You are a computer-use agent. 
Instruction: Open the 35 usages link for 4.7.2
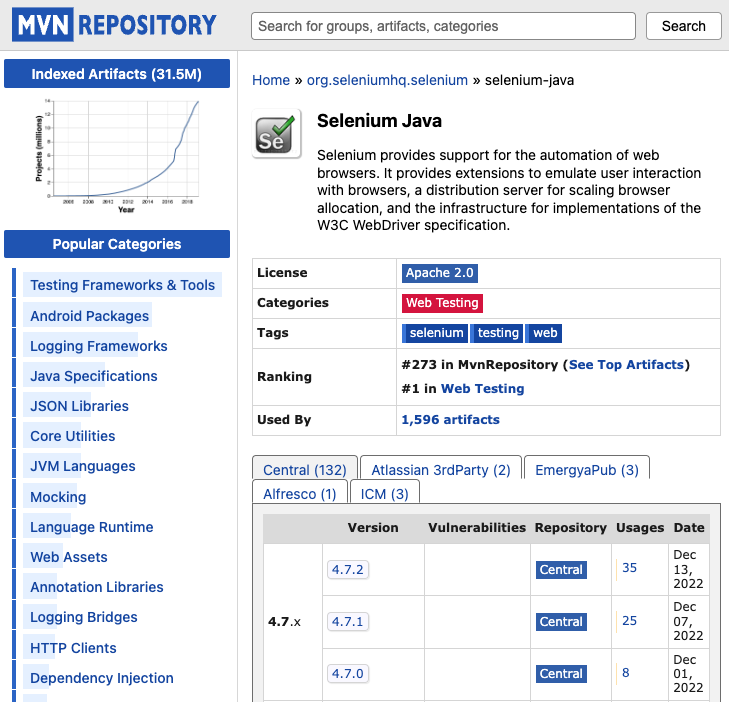(x=629, y=568)
